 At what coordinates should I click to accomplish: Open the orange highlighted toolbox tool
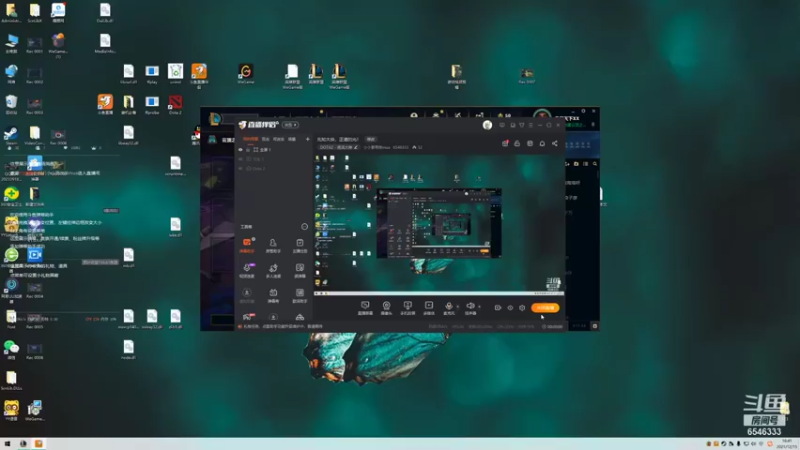(247, 244)
